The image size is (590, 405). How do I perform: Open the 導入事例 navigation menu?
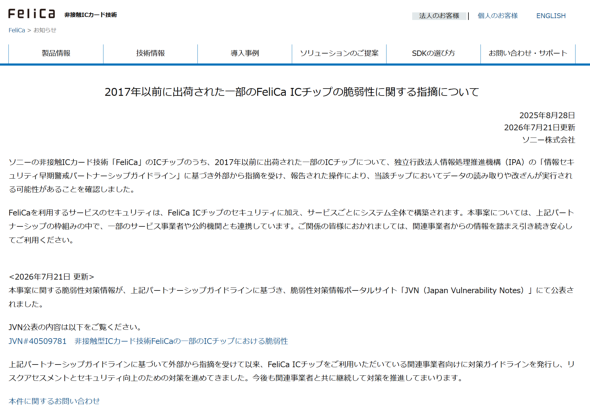(245, 53)
